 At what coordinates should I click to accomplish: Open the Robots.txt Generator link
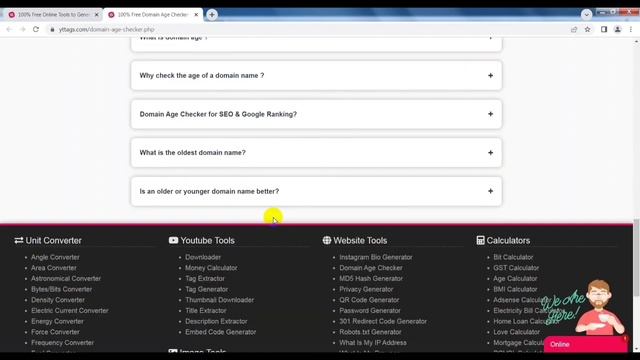tap(370, 332)
